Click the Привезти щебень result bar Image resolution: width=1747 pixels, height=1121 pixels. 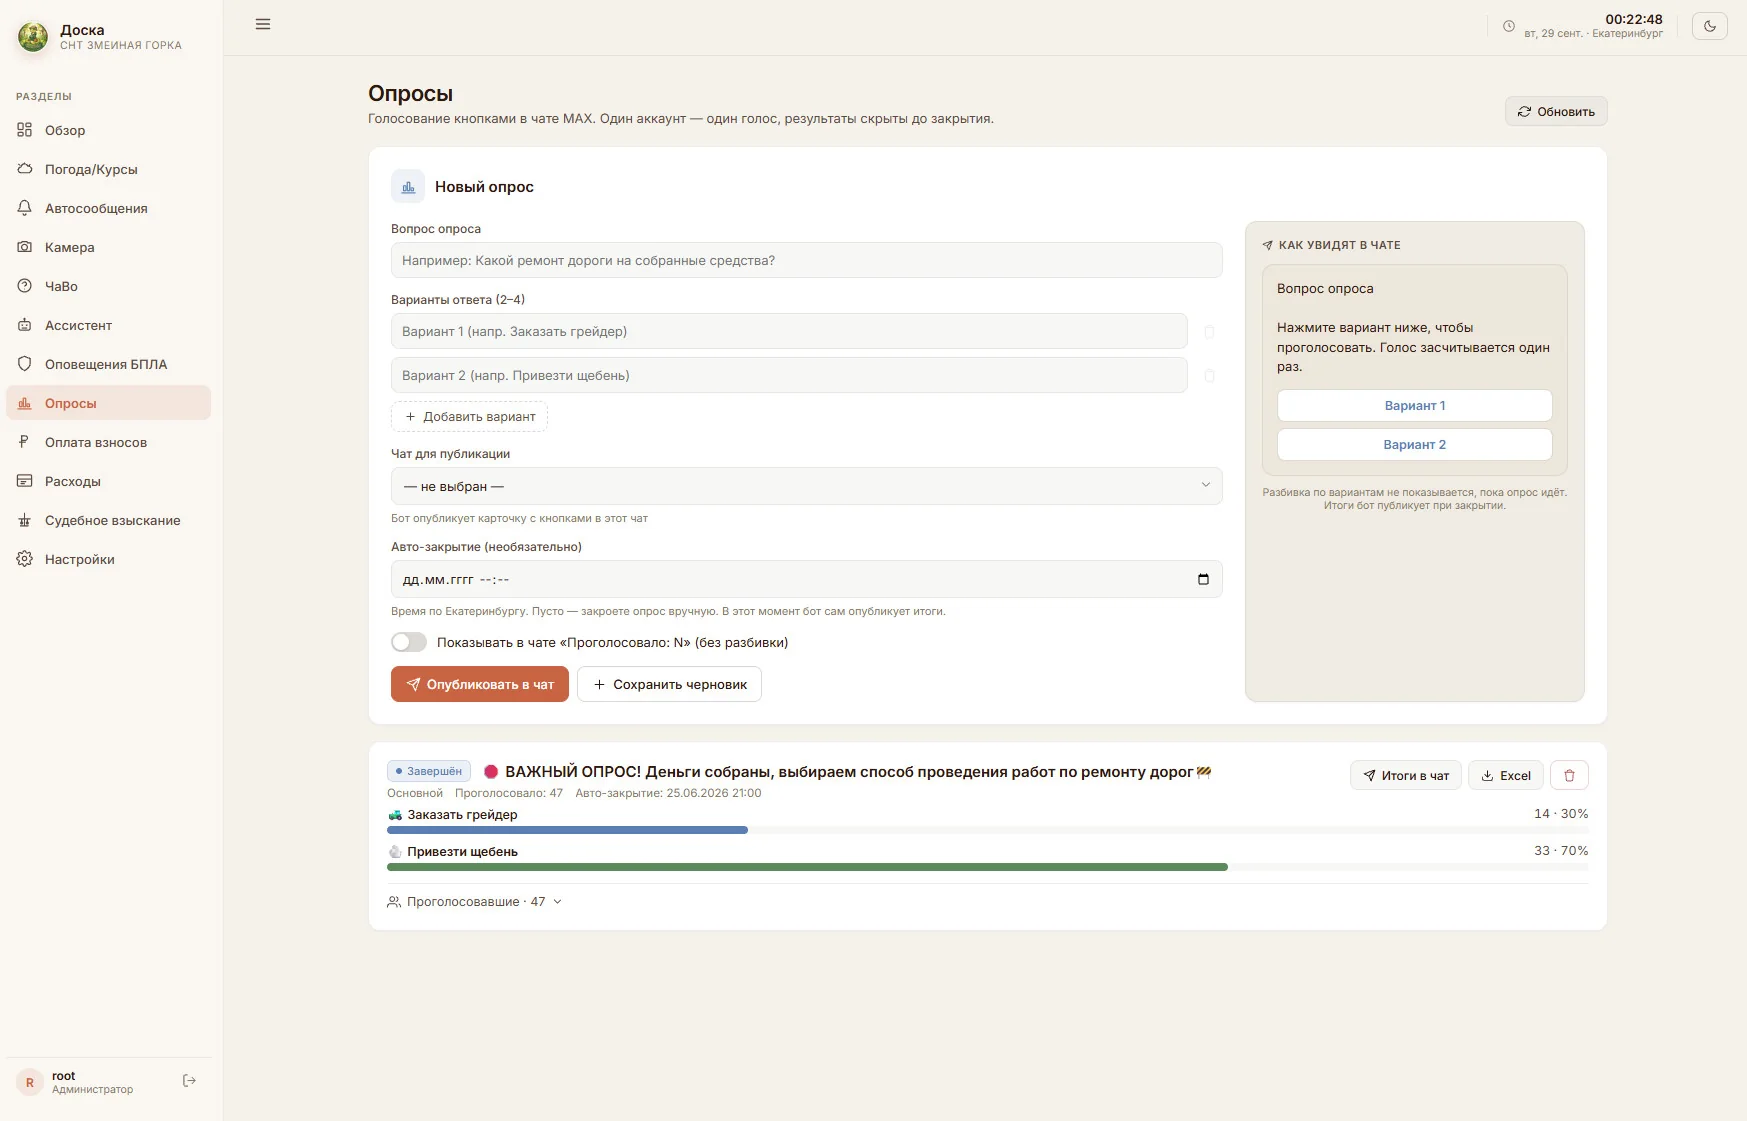point(987,867)
